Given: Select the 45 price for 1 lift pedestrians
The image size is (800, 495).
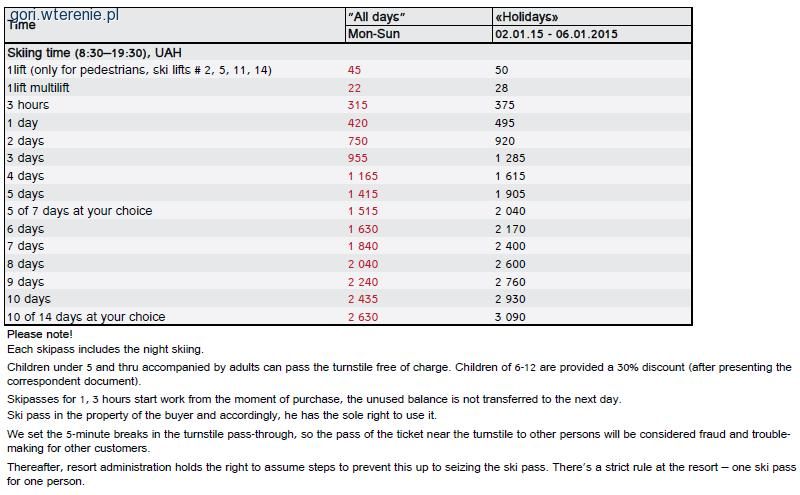Looking at the screenshot, I should [x=354, y=70].
